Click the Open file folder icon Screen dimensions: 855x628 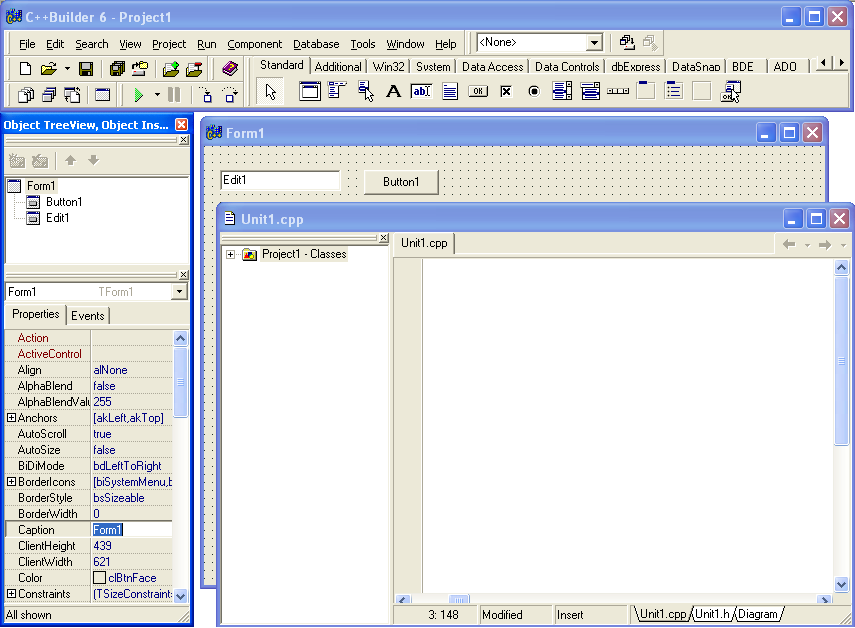click(x=49, y=69)
